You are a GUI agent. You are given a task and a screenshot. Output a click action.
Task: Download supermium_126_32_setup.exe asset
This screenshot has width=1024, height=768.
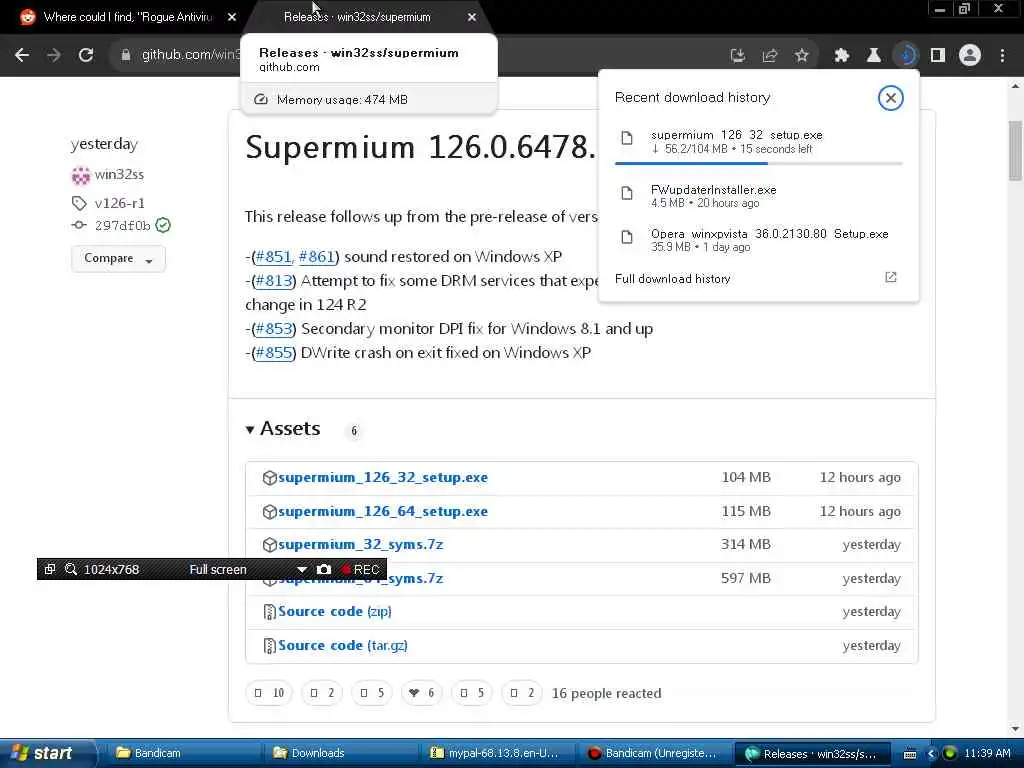click(x=383, y=477)
